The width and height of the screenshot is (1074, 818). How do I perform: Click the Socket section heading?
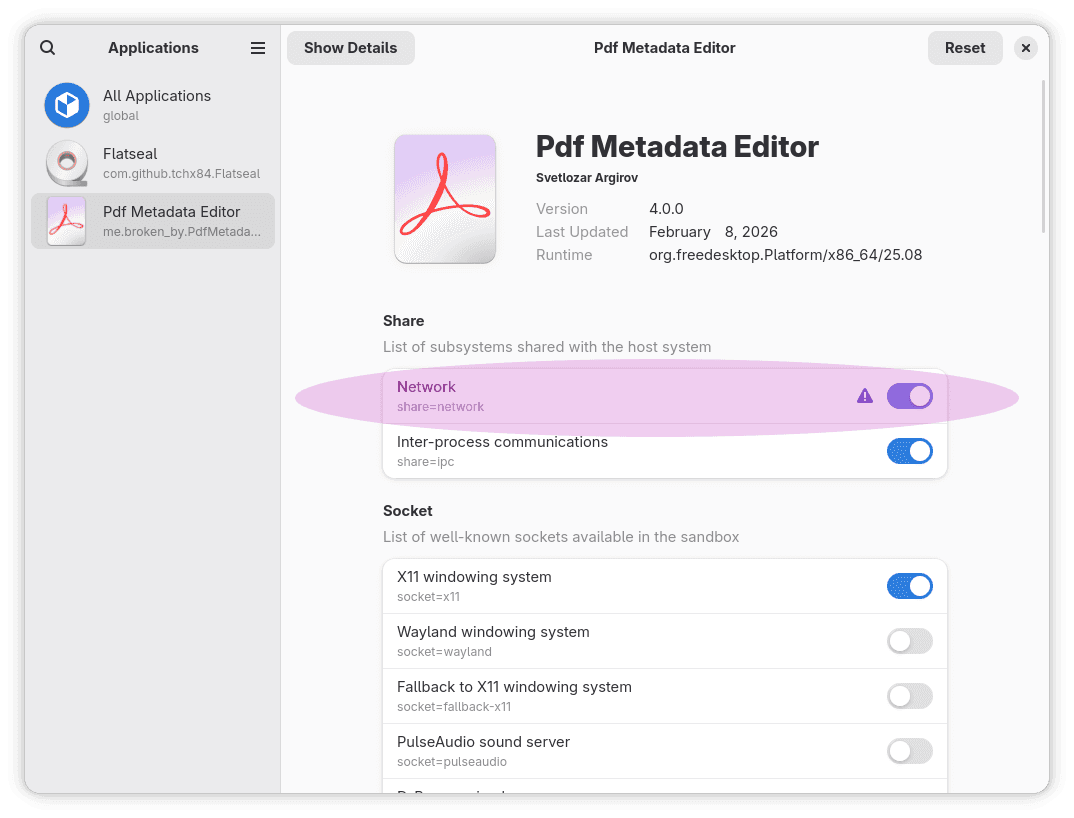tap(408, 511)
